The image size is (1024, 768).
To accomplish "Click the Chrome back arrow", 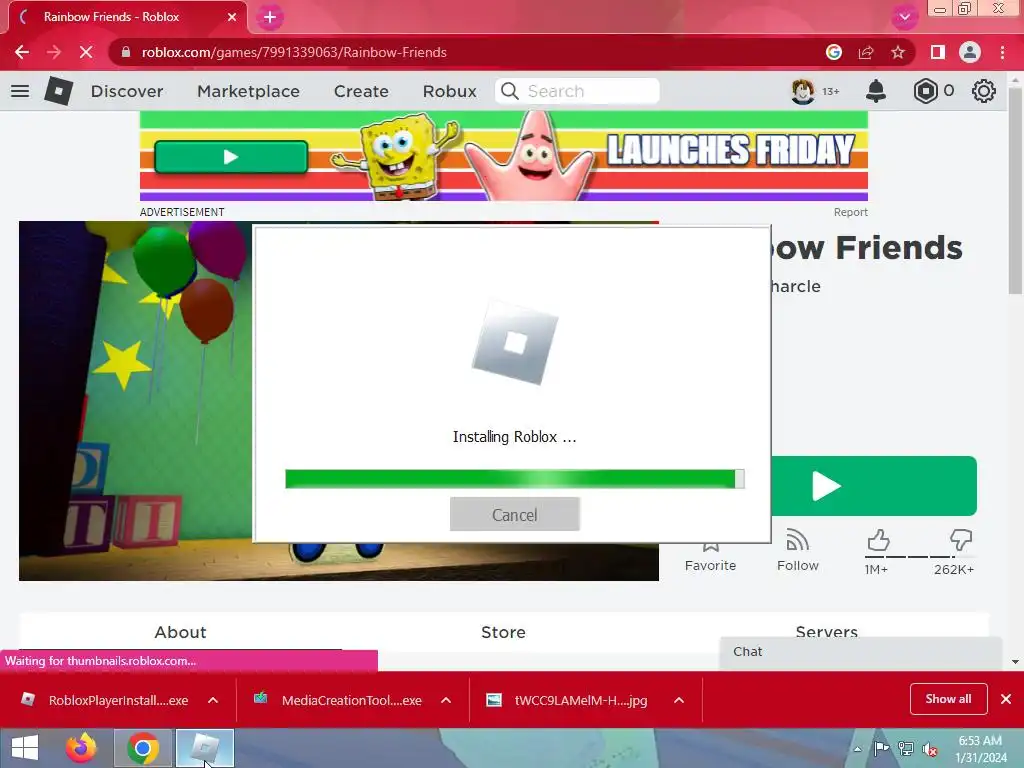I will (22, 52).
